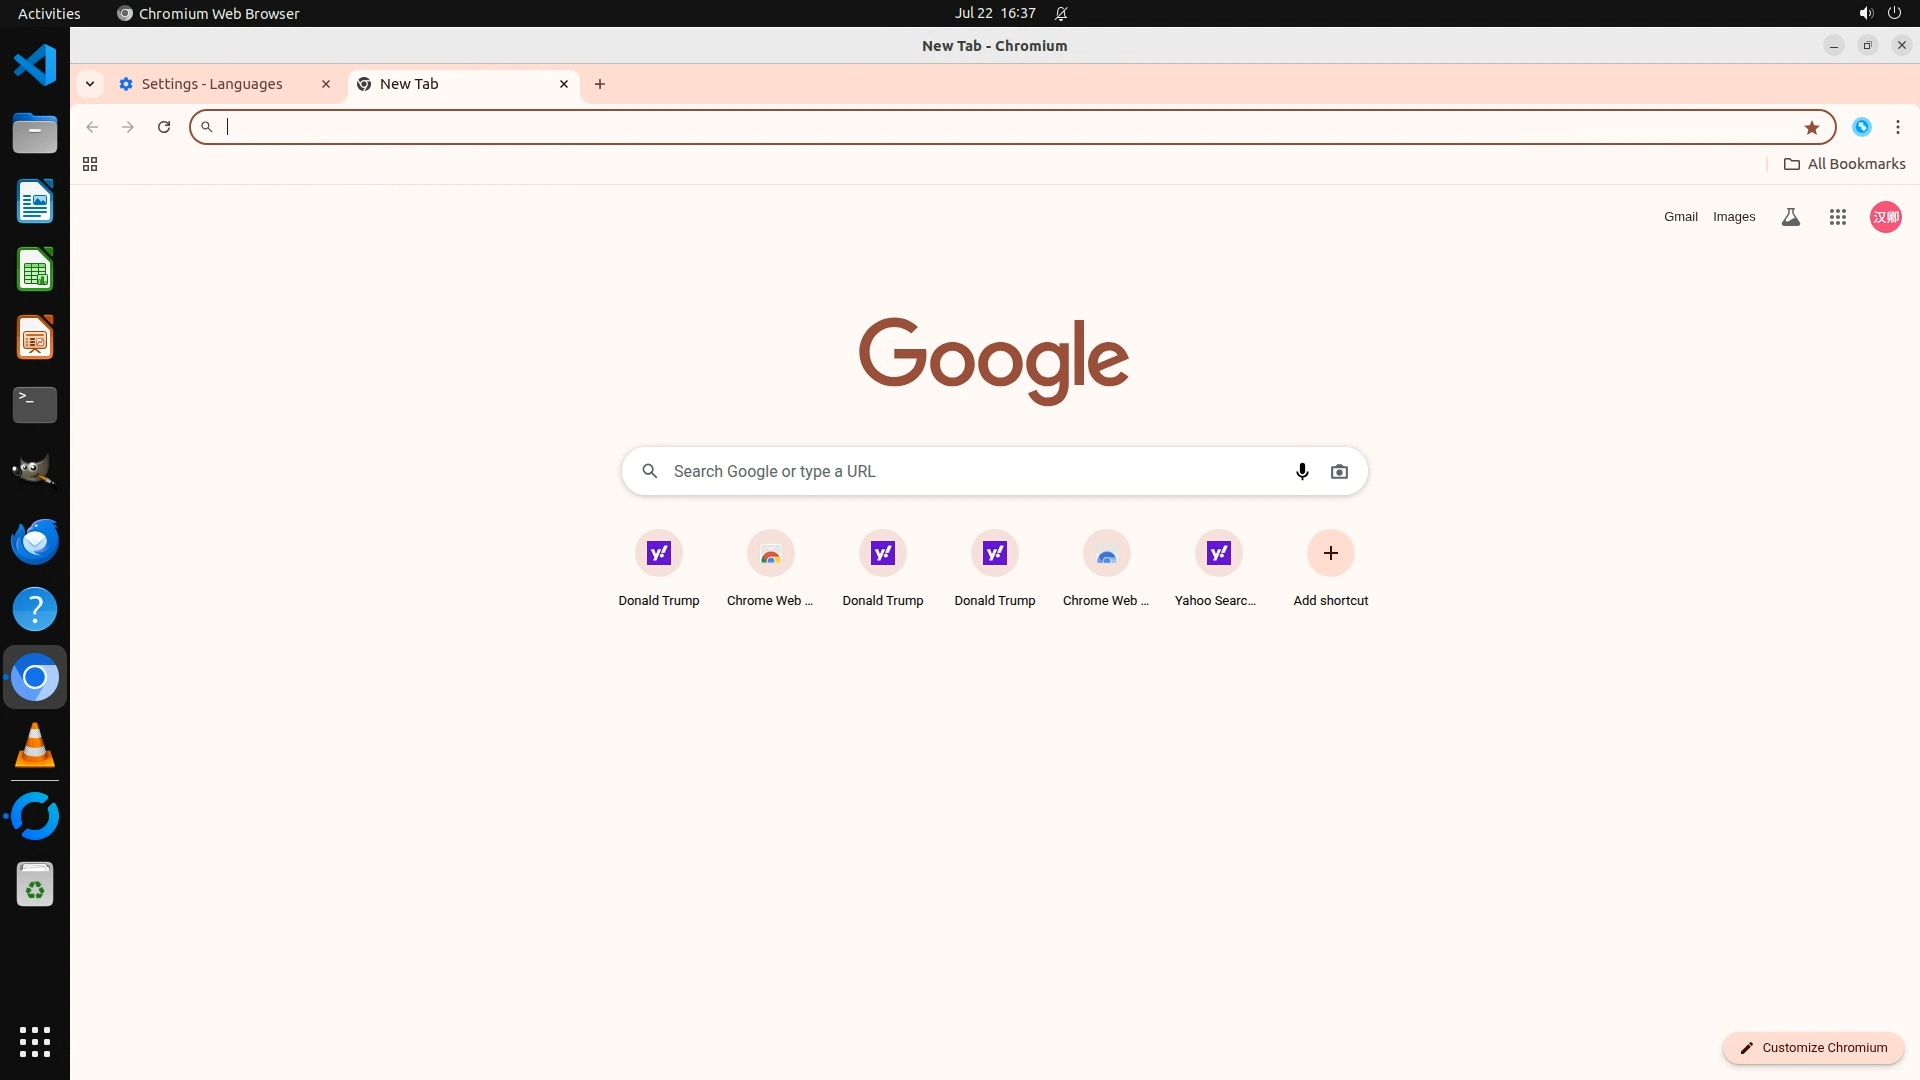1920x1080 pixels.
Task: Open VLC media player from dock
Action: 35,746
